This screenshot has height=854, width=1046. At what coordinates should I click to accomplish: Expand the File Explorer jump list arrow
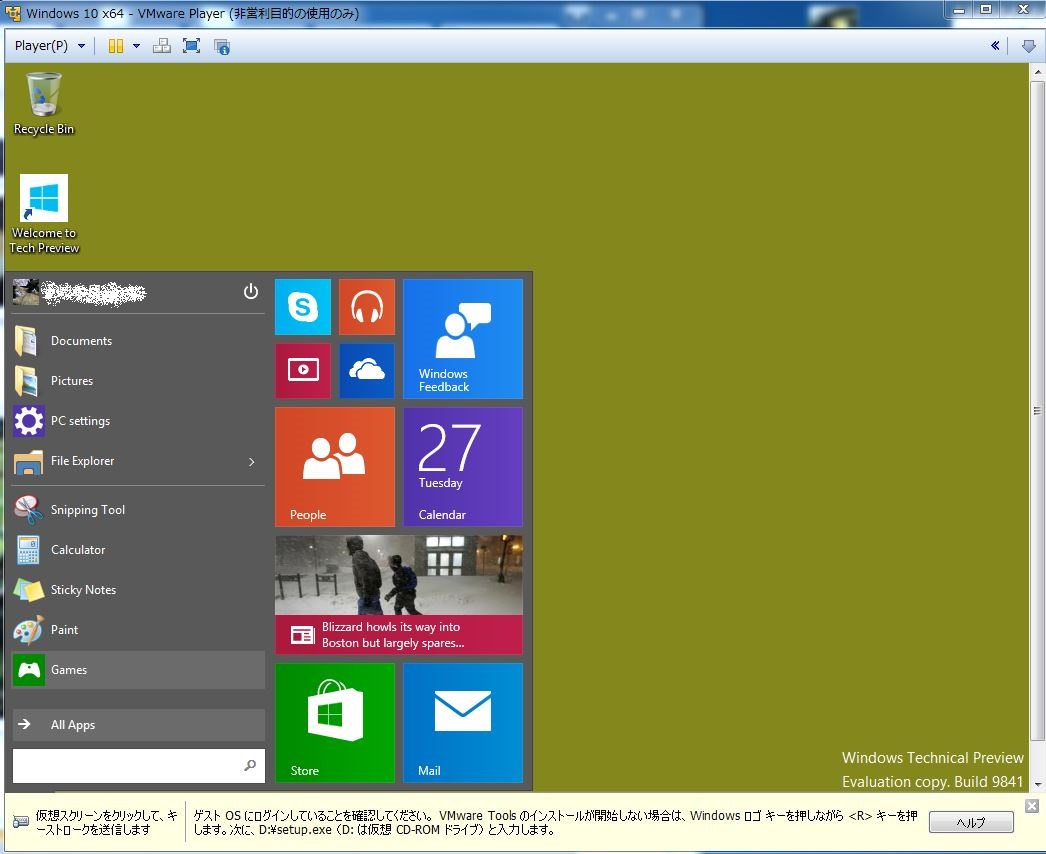[x=252, y=462]
